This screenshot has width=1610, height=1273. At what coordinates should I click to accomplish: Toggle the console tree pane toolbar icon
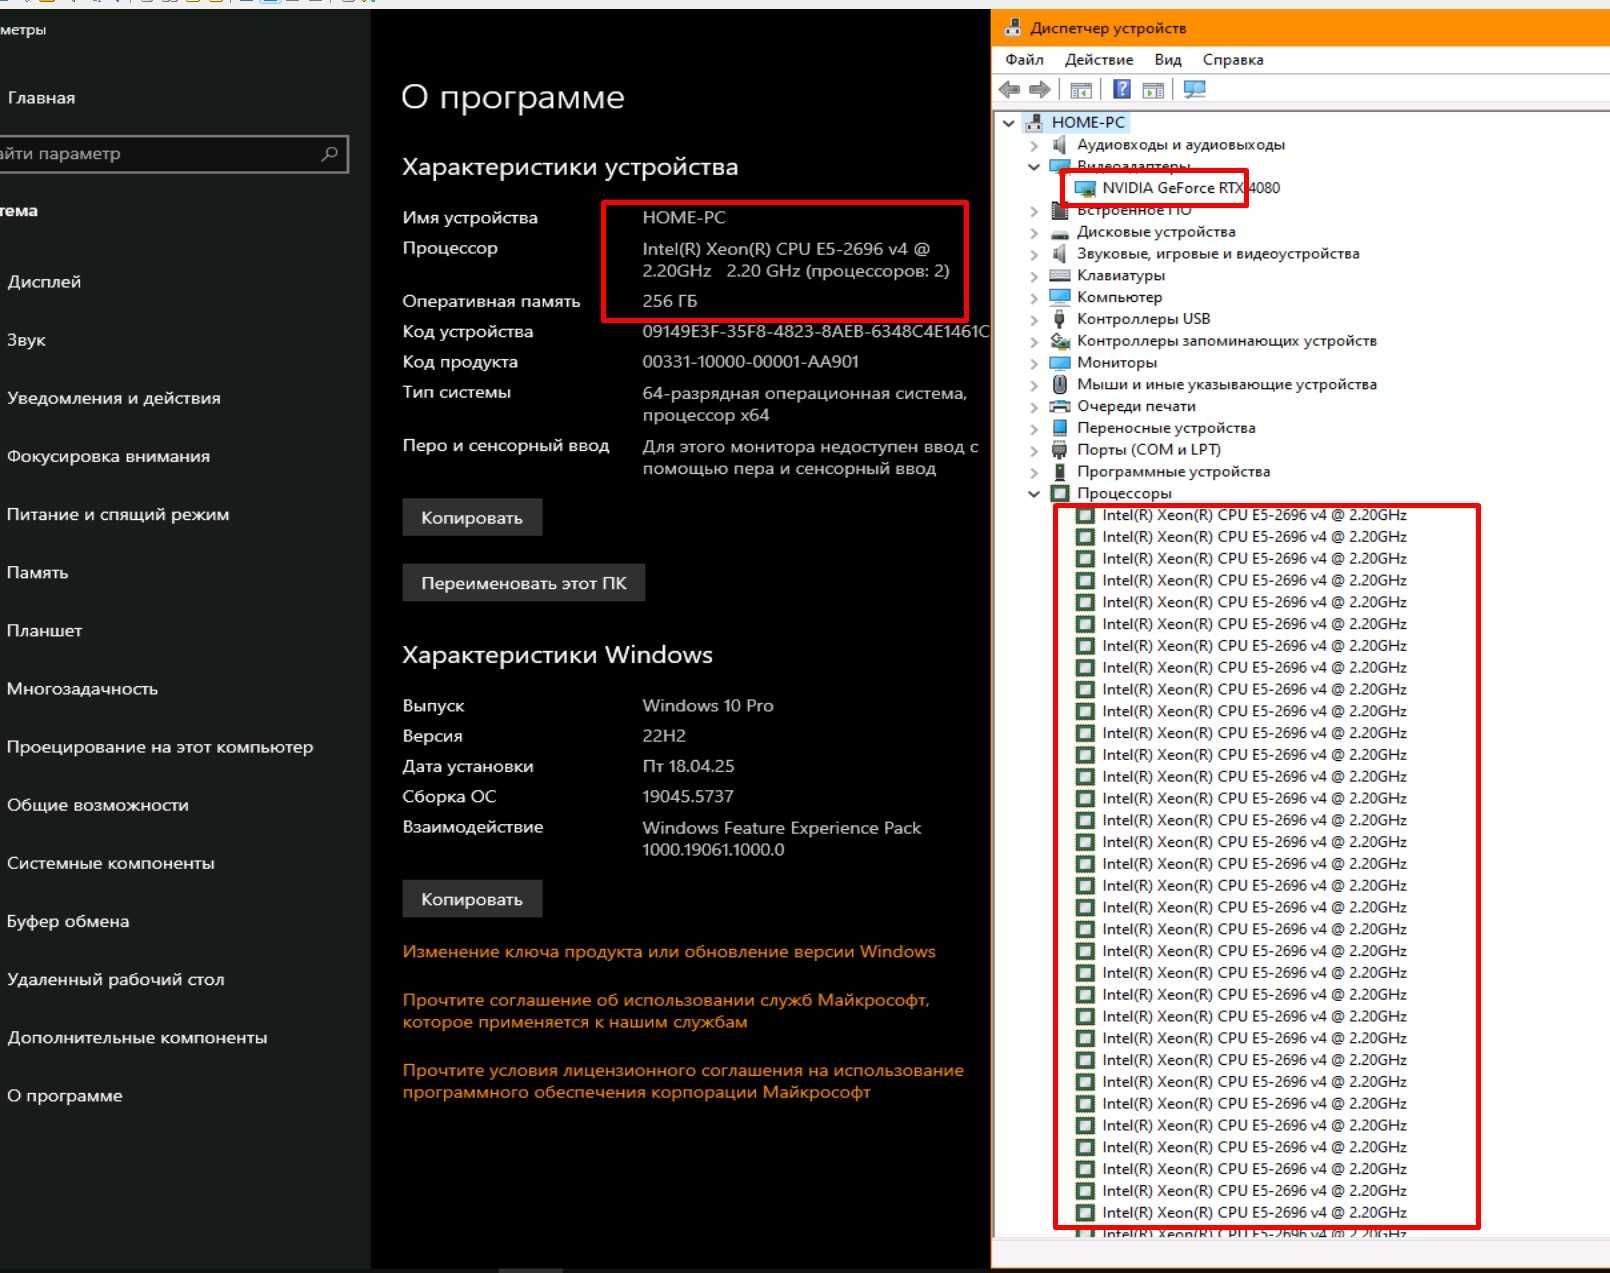tap(1081, 90)
